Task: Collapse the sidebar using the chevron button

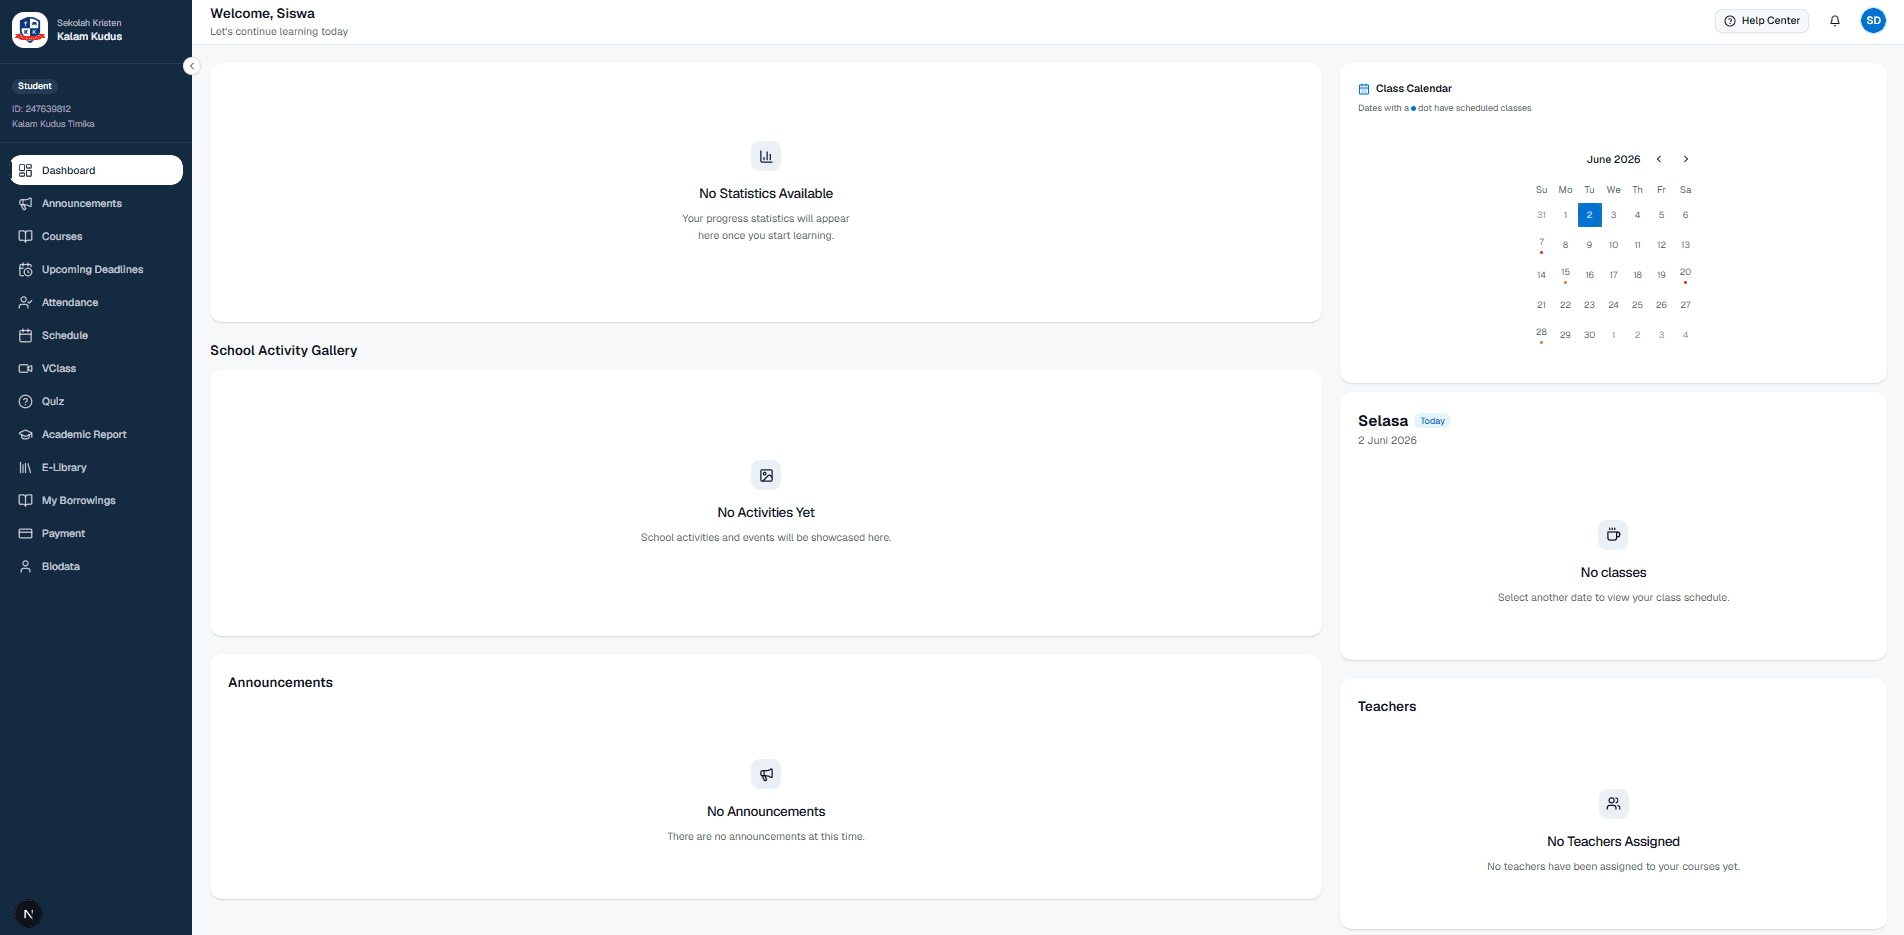Action: point(192,66)
